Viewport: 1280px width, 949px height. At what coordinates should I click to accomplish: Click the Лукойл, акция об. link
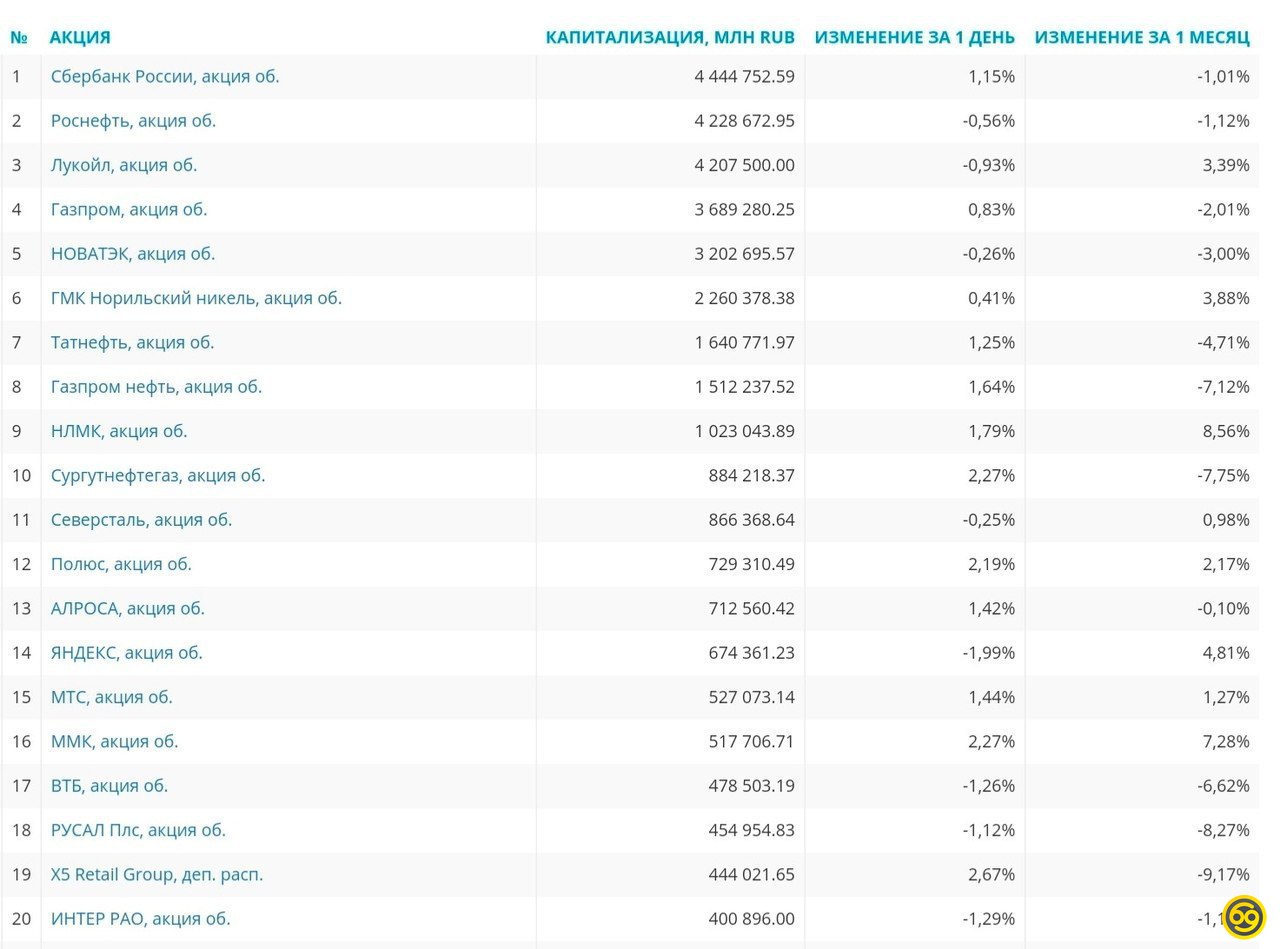tap(124, 165)
